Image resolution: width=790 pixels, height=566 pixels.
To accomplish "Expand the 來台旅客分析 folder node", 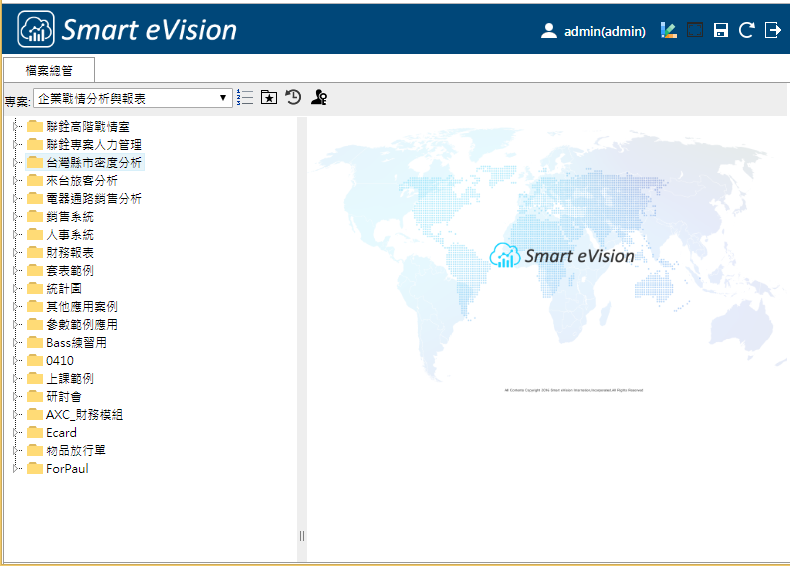I will tap(15, 180).
